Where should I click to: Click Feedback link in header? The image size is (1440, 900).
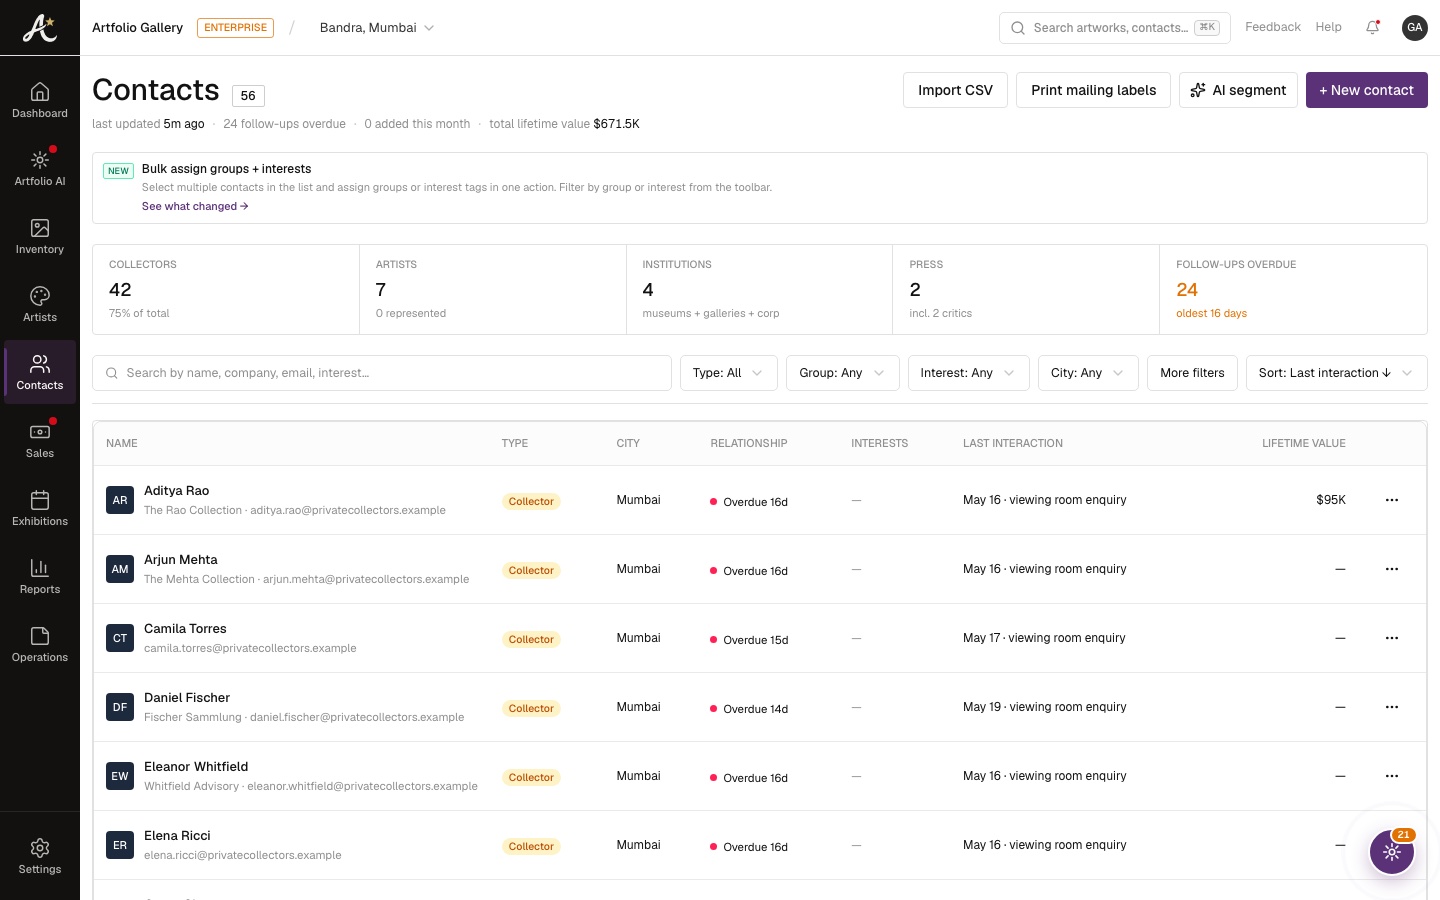[1272, 27]
